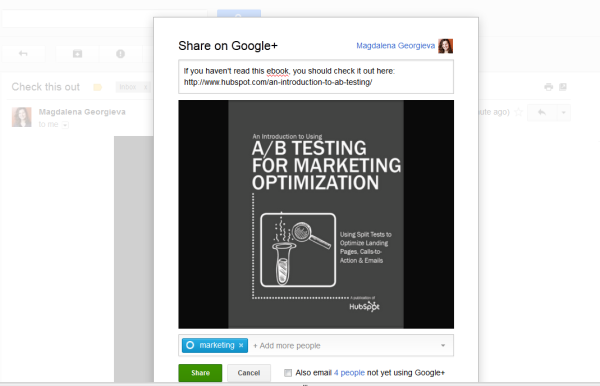The width and height of the screenshot is (600, 386).
Task: Enable Also email people not using Google+
Action: coord(288,373)
